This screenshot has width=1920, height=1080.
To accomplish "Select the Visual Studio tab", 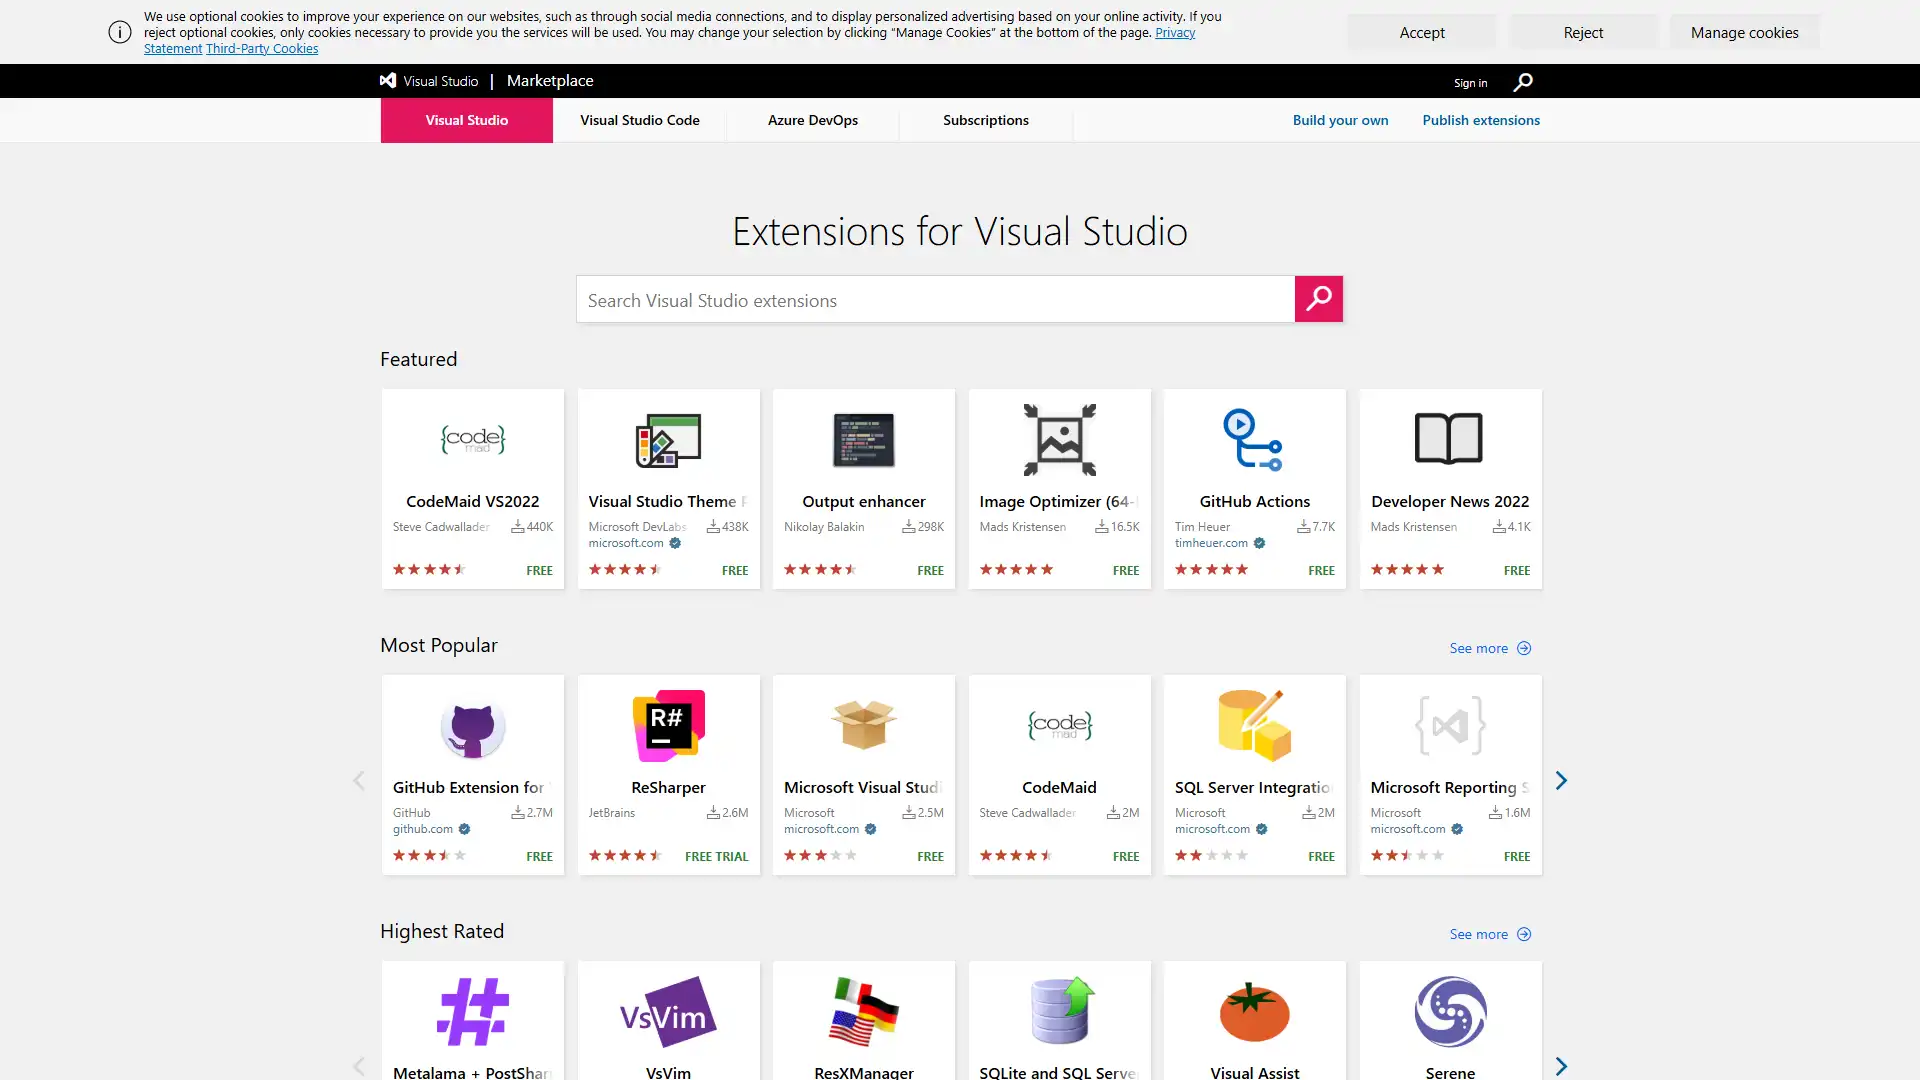I will [x=466, y=120].
